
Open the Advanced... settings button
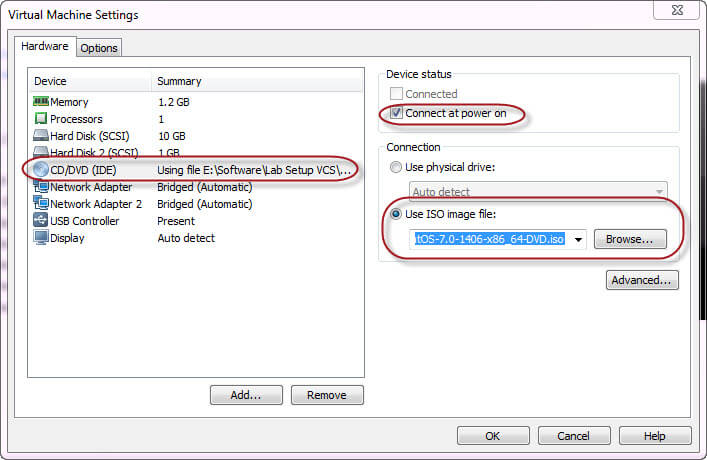pyautogui.click(x=642, y=280)
